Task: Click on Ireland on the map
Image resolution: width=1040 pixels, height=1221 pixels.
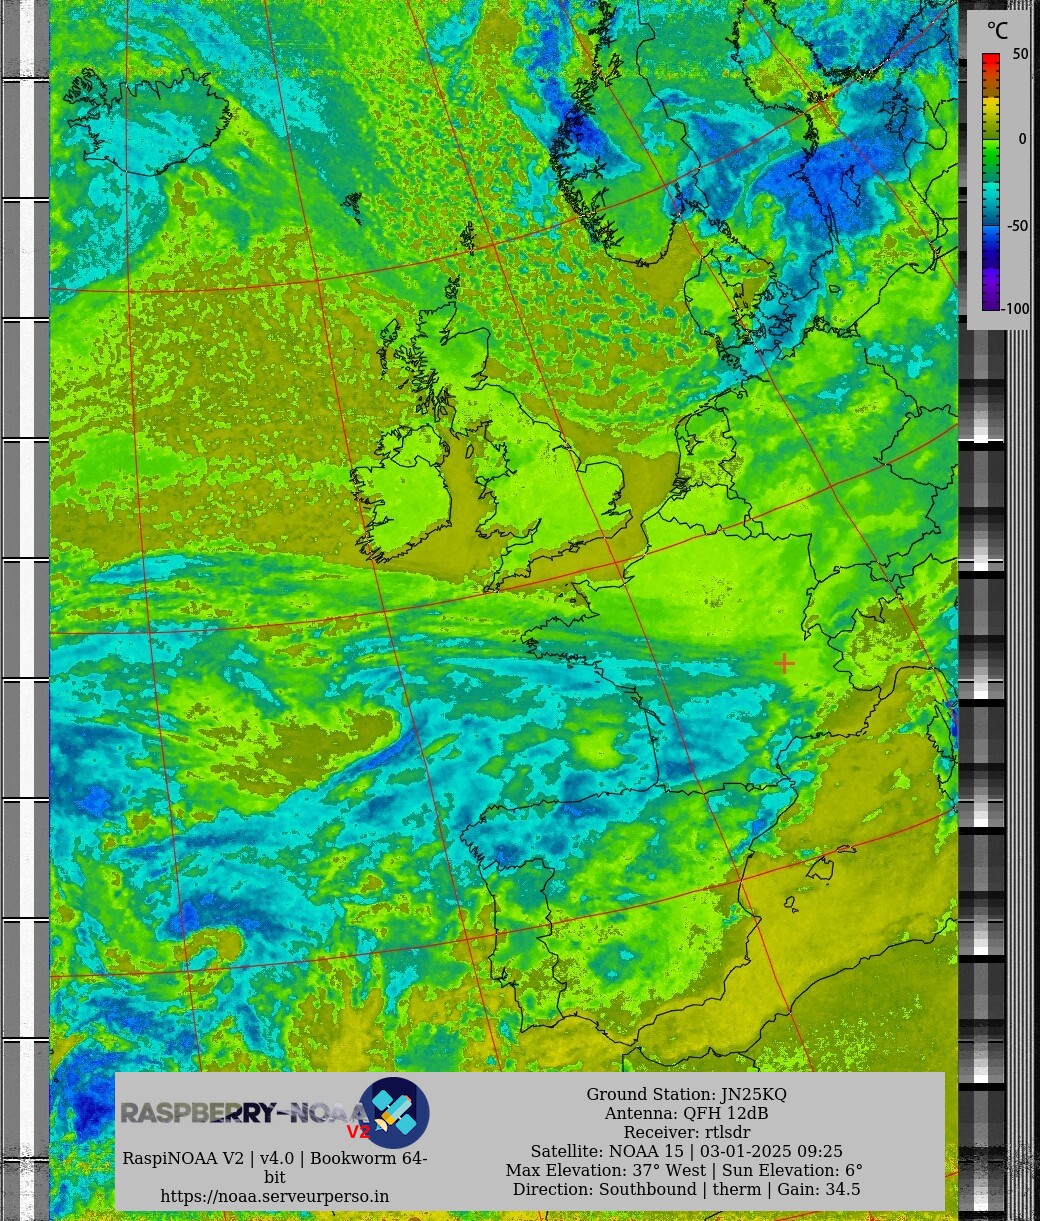Action: pyautogui.click(x=405, y=495)
